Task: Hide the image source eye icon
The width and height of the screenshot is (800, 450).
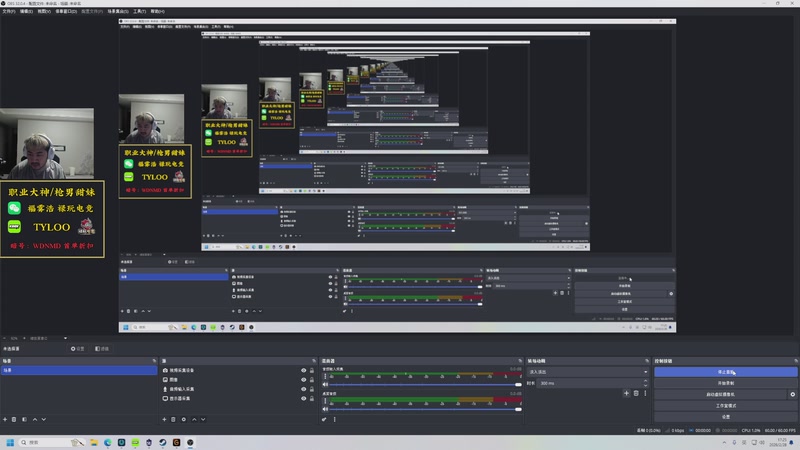Action: pyautogui.click(x=304, y=380)
